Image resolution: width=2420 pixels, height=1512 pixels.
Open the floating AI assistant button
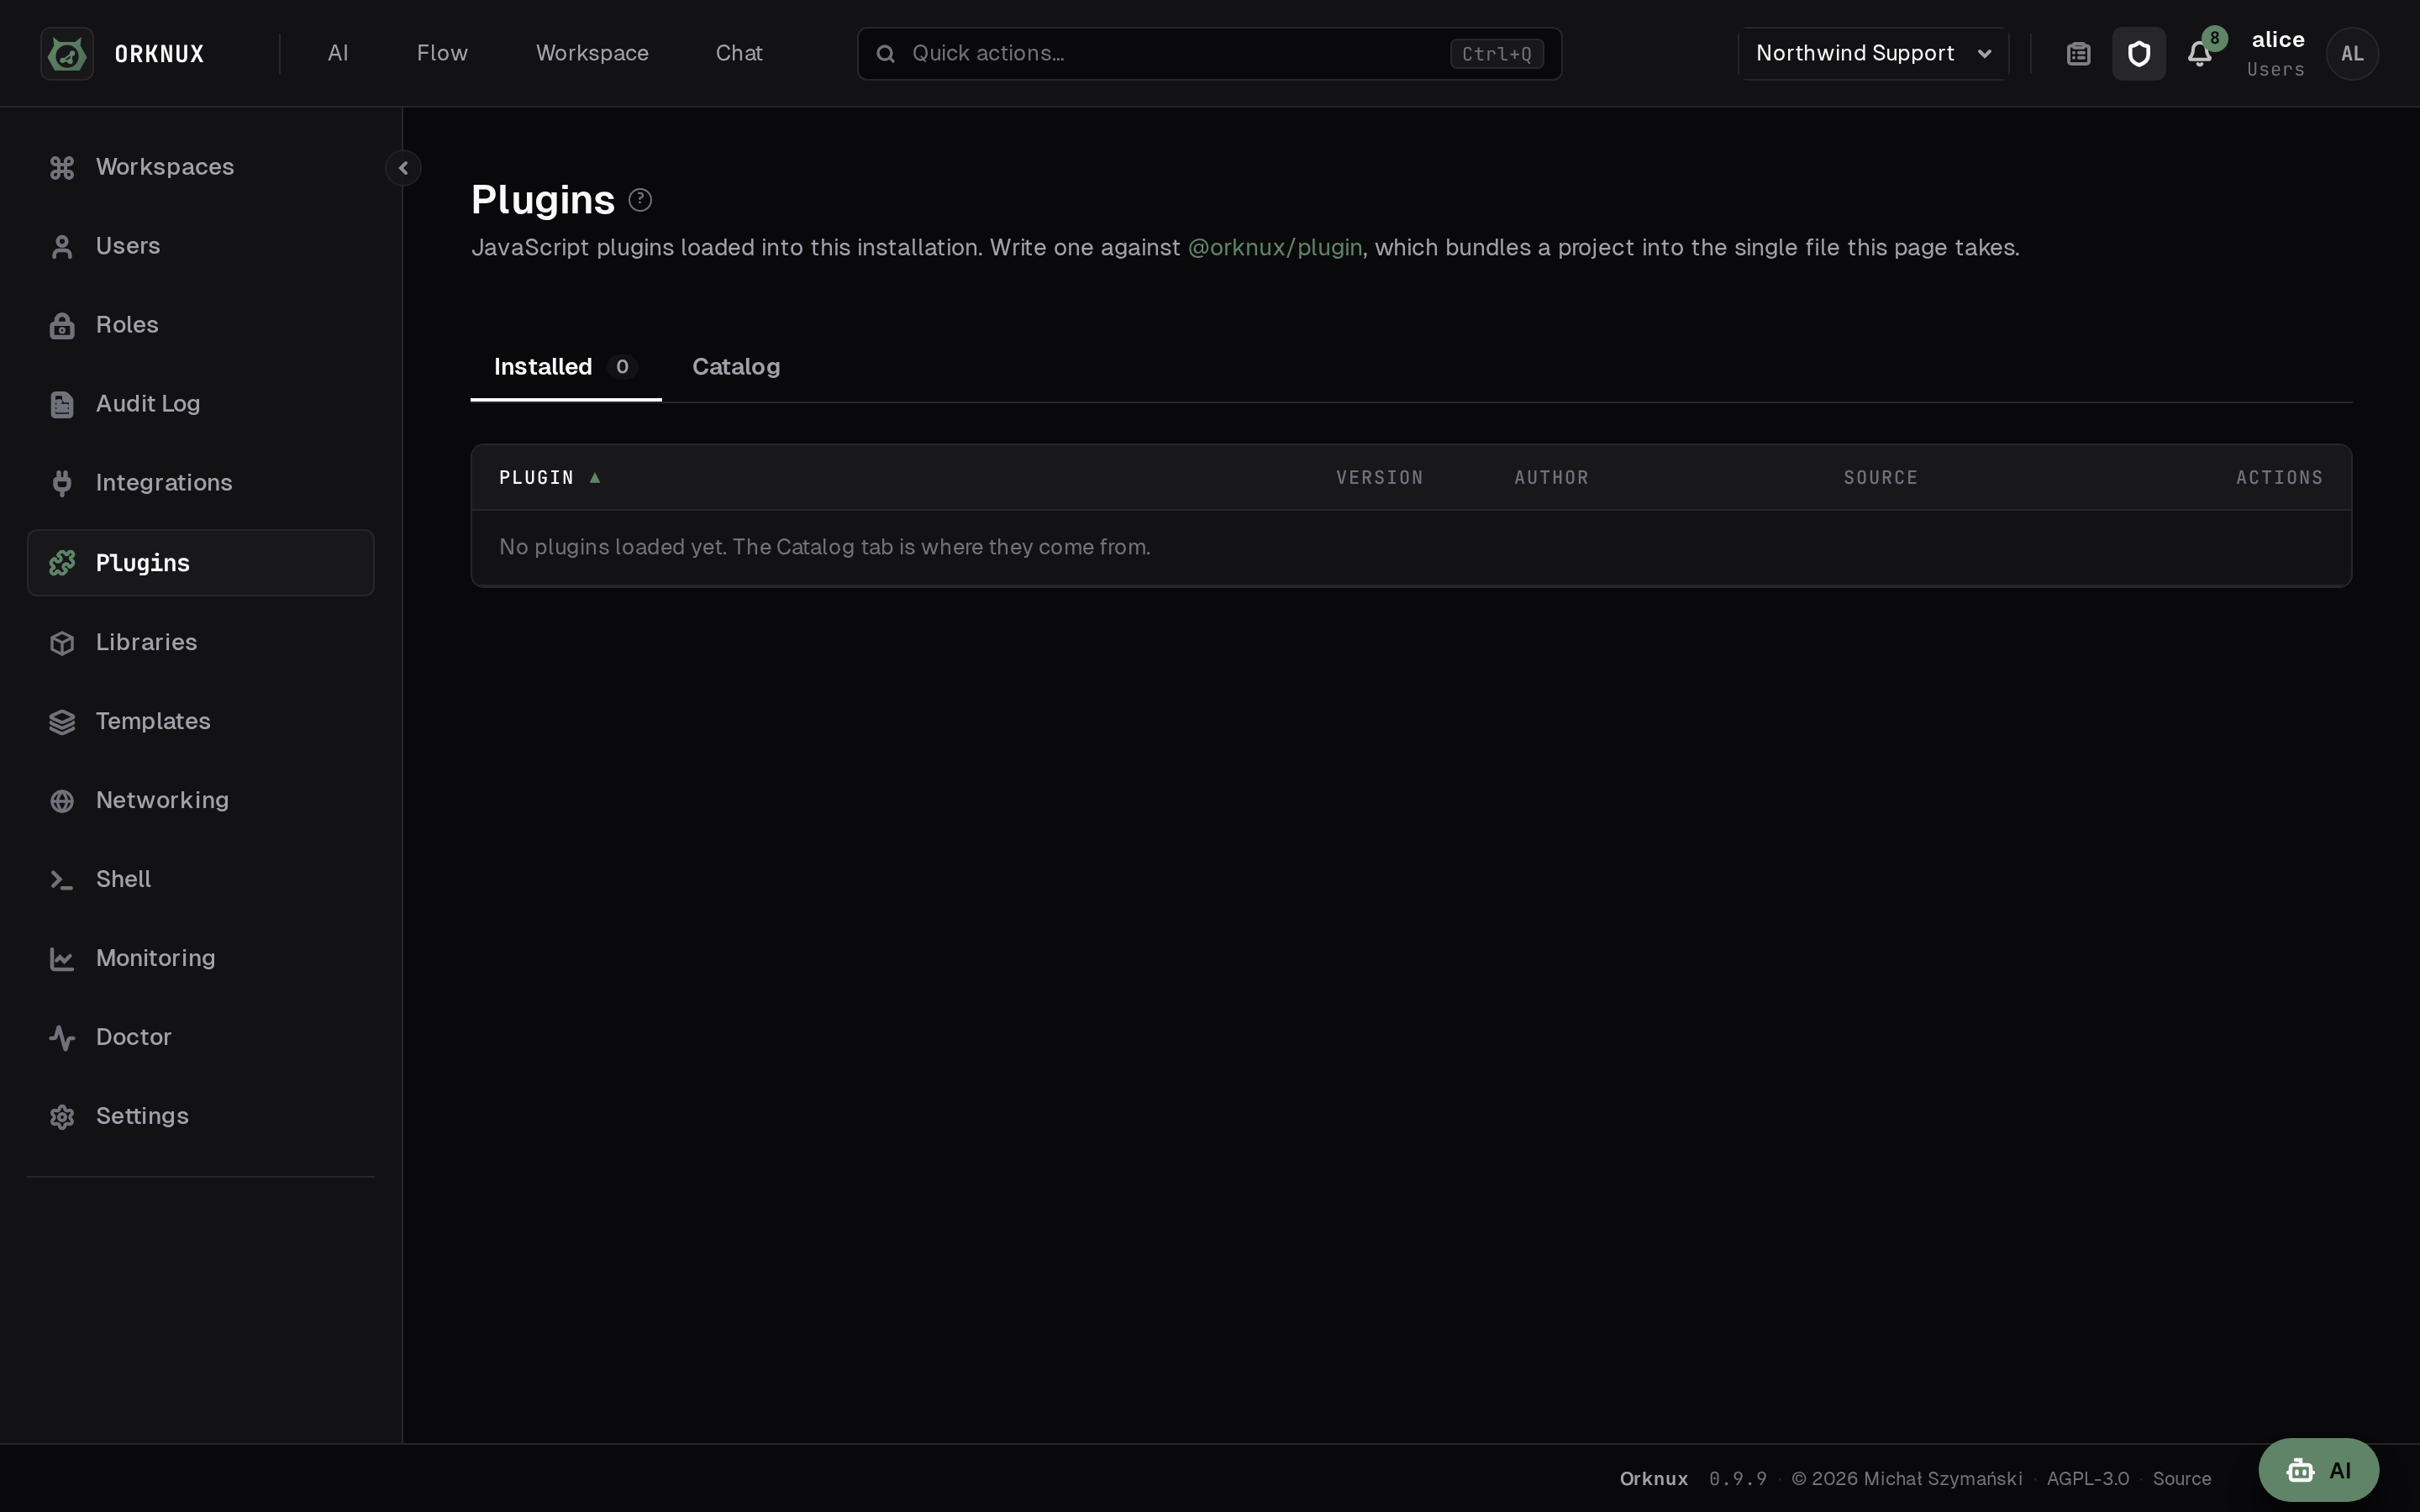click(2318, 1470)
